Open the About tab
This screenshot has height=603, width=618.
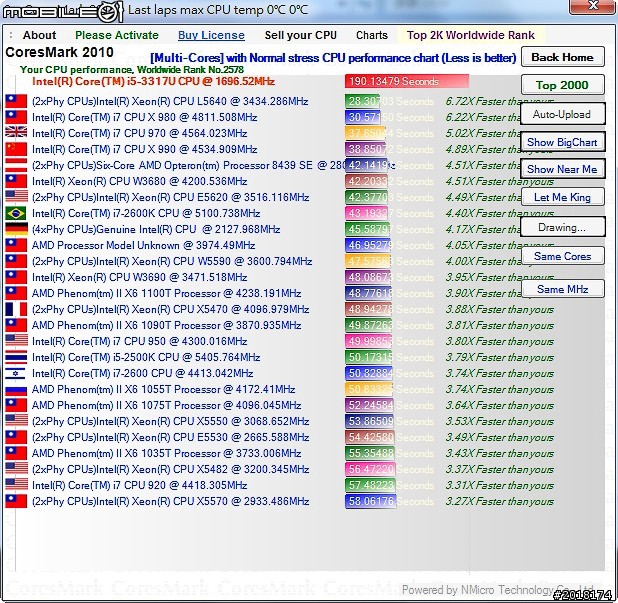click(x=39, y=35)
